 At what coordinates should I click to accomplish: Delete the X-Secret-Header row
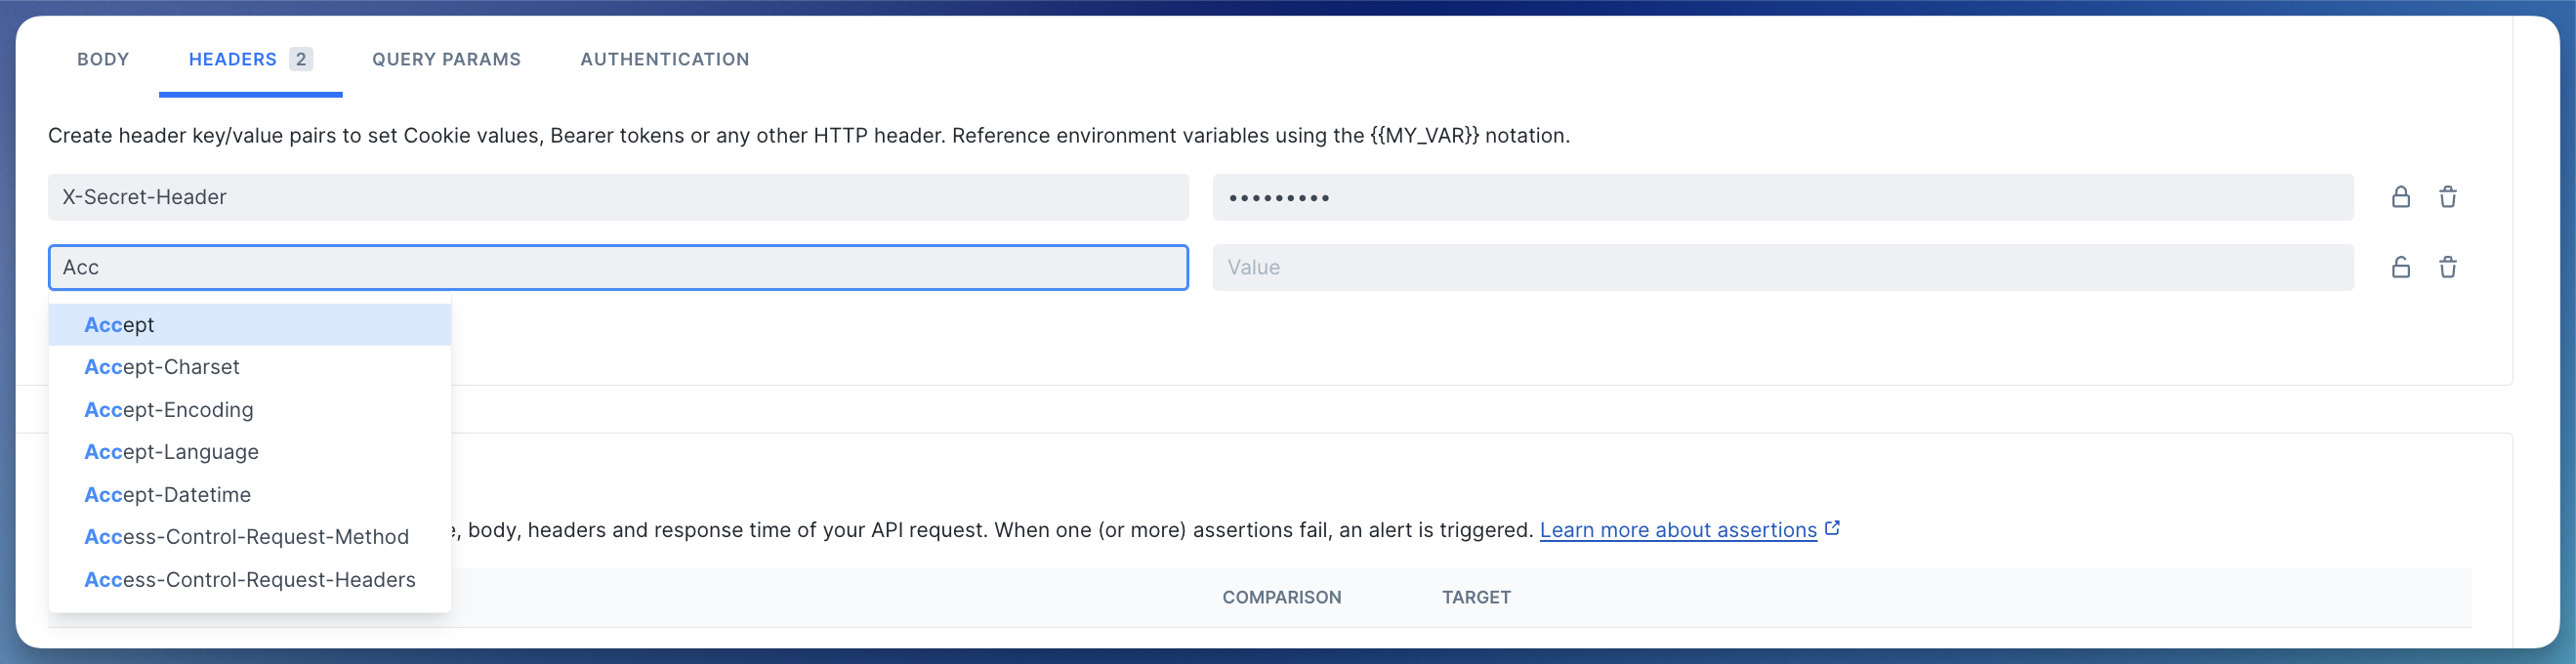click(x=2447, y=197)
